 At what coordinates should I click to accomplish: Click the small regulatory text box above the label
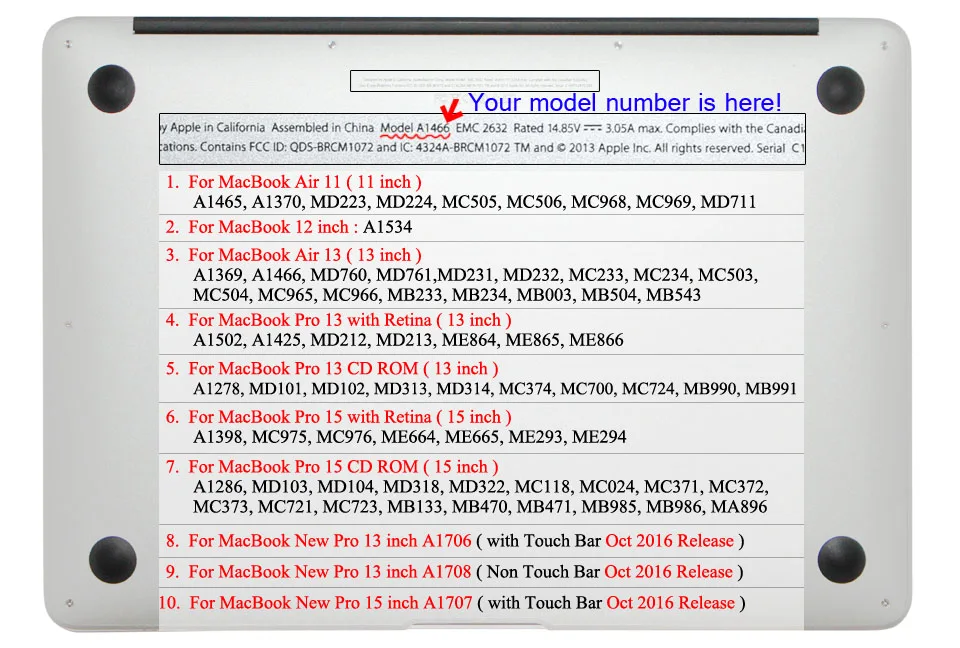473,80
